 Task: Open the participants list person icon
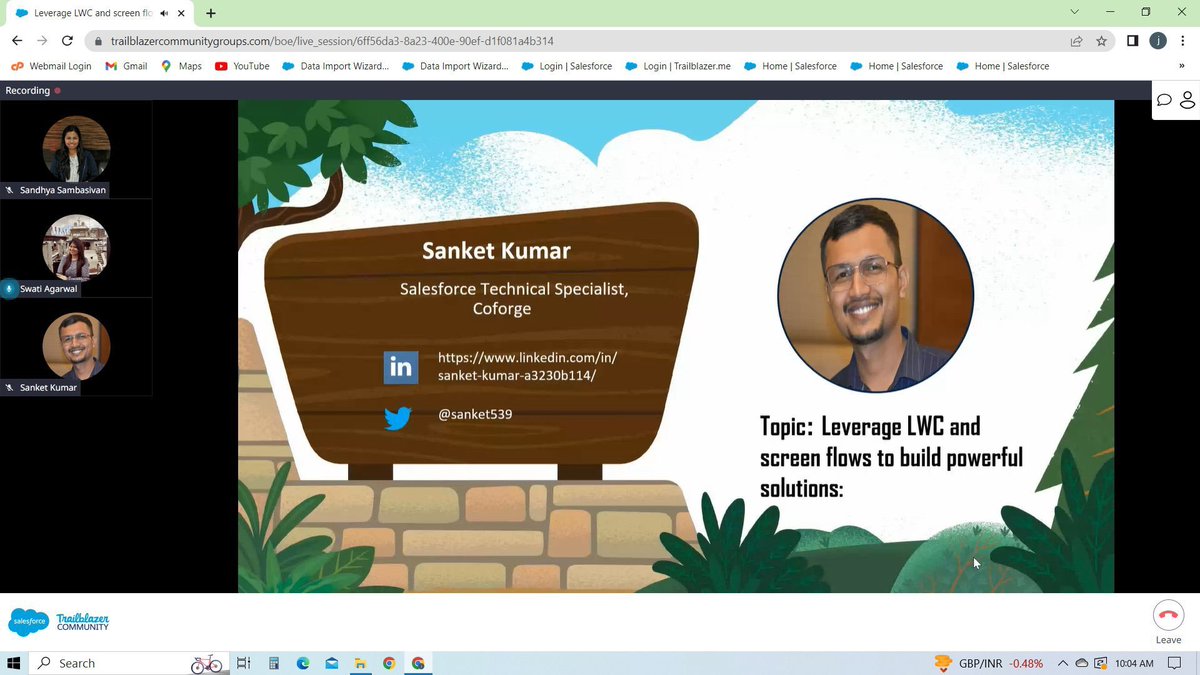point(1187,100)
